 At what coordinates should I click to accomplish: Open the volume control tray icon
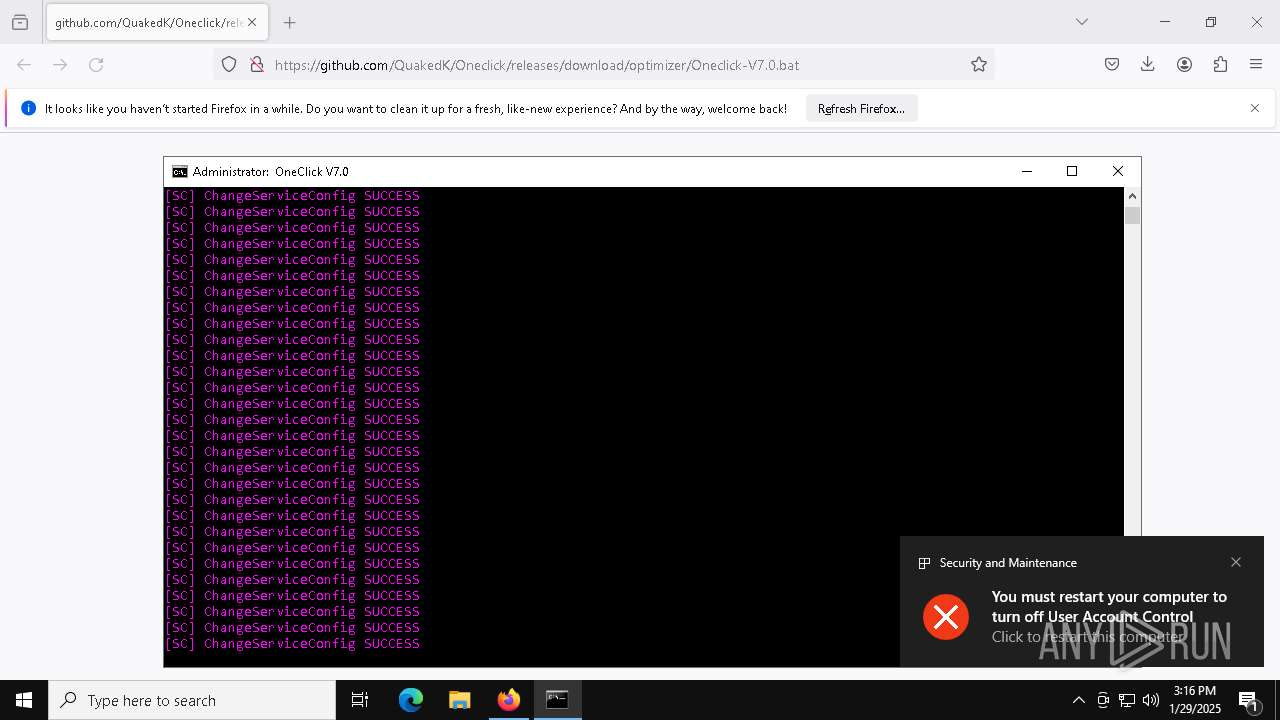pos(1151,700)
